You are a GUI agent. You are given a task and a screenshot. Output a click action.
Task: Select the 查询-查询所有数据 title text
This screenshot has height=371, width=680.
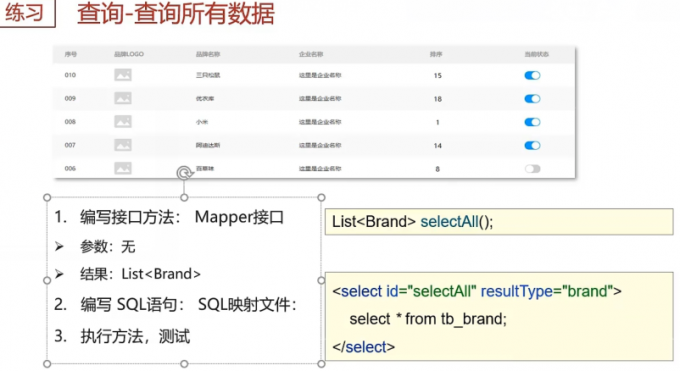176,14
